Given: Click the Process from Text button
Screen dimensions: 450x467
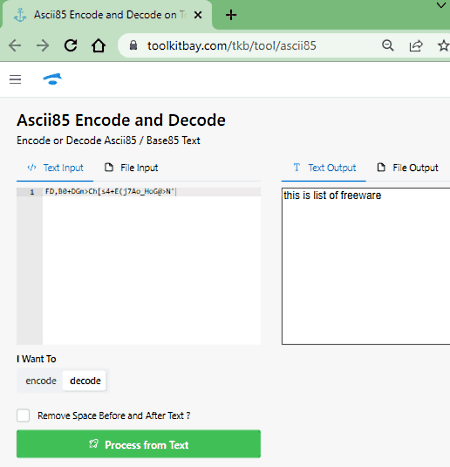Looking at the screenshot, I should [139, 444].
